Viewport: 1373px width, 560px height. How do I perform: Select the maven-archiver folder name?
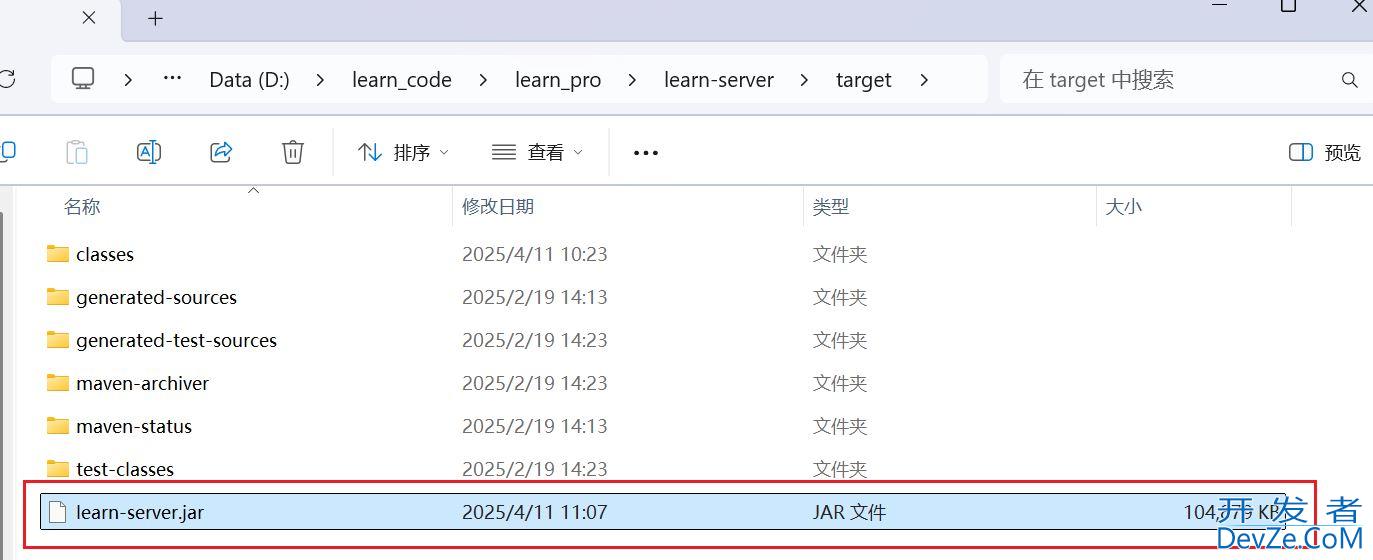pos(143,383)
